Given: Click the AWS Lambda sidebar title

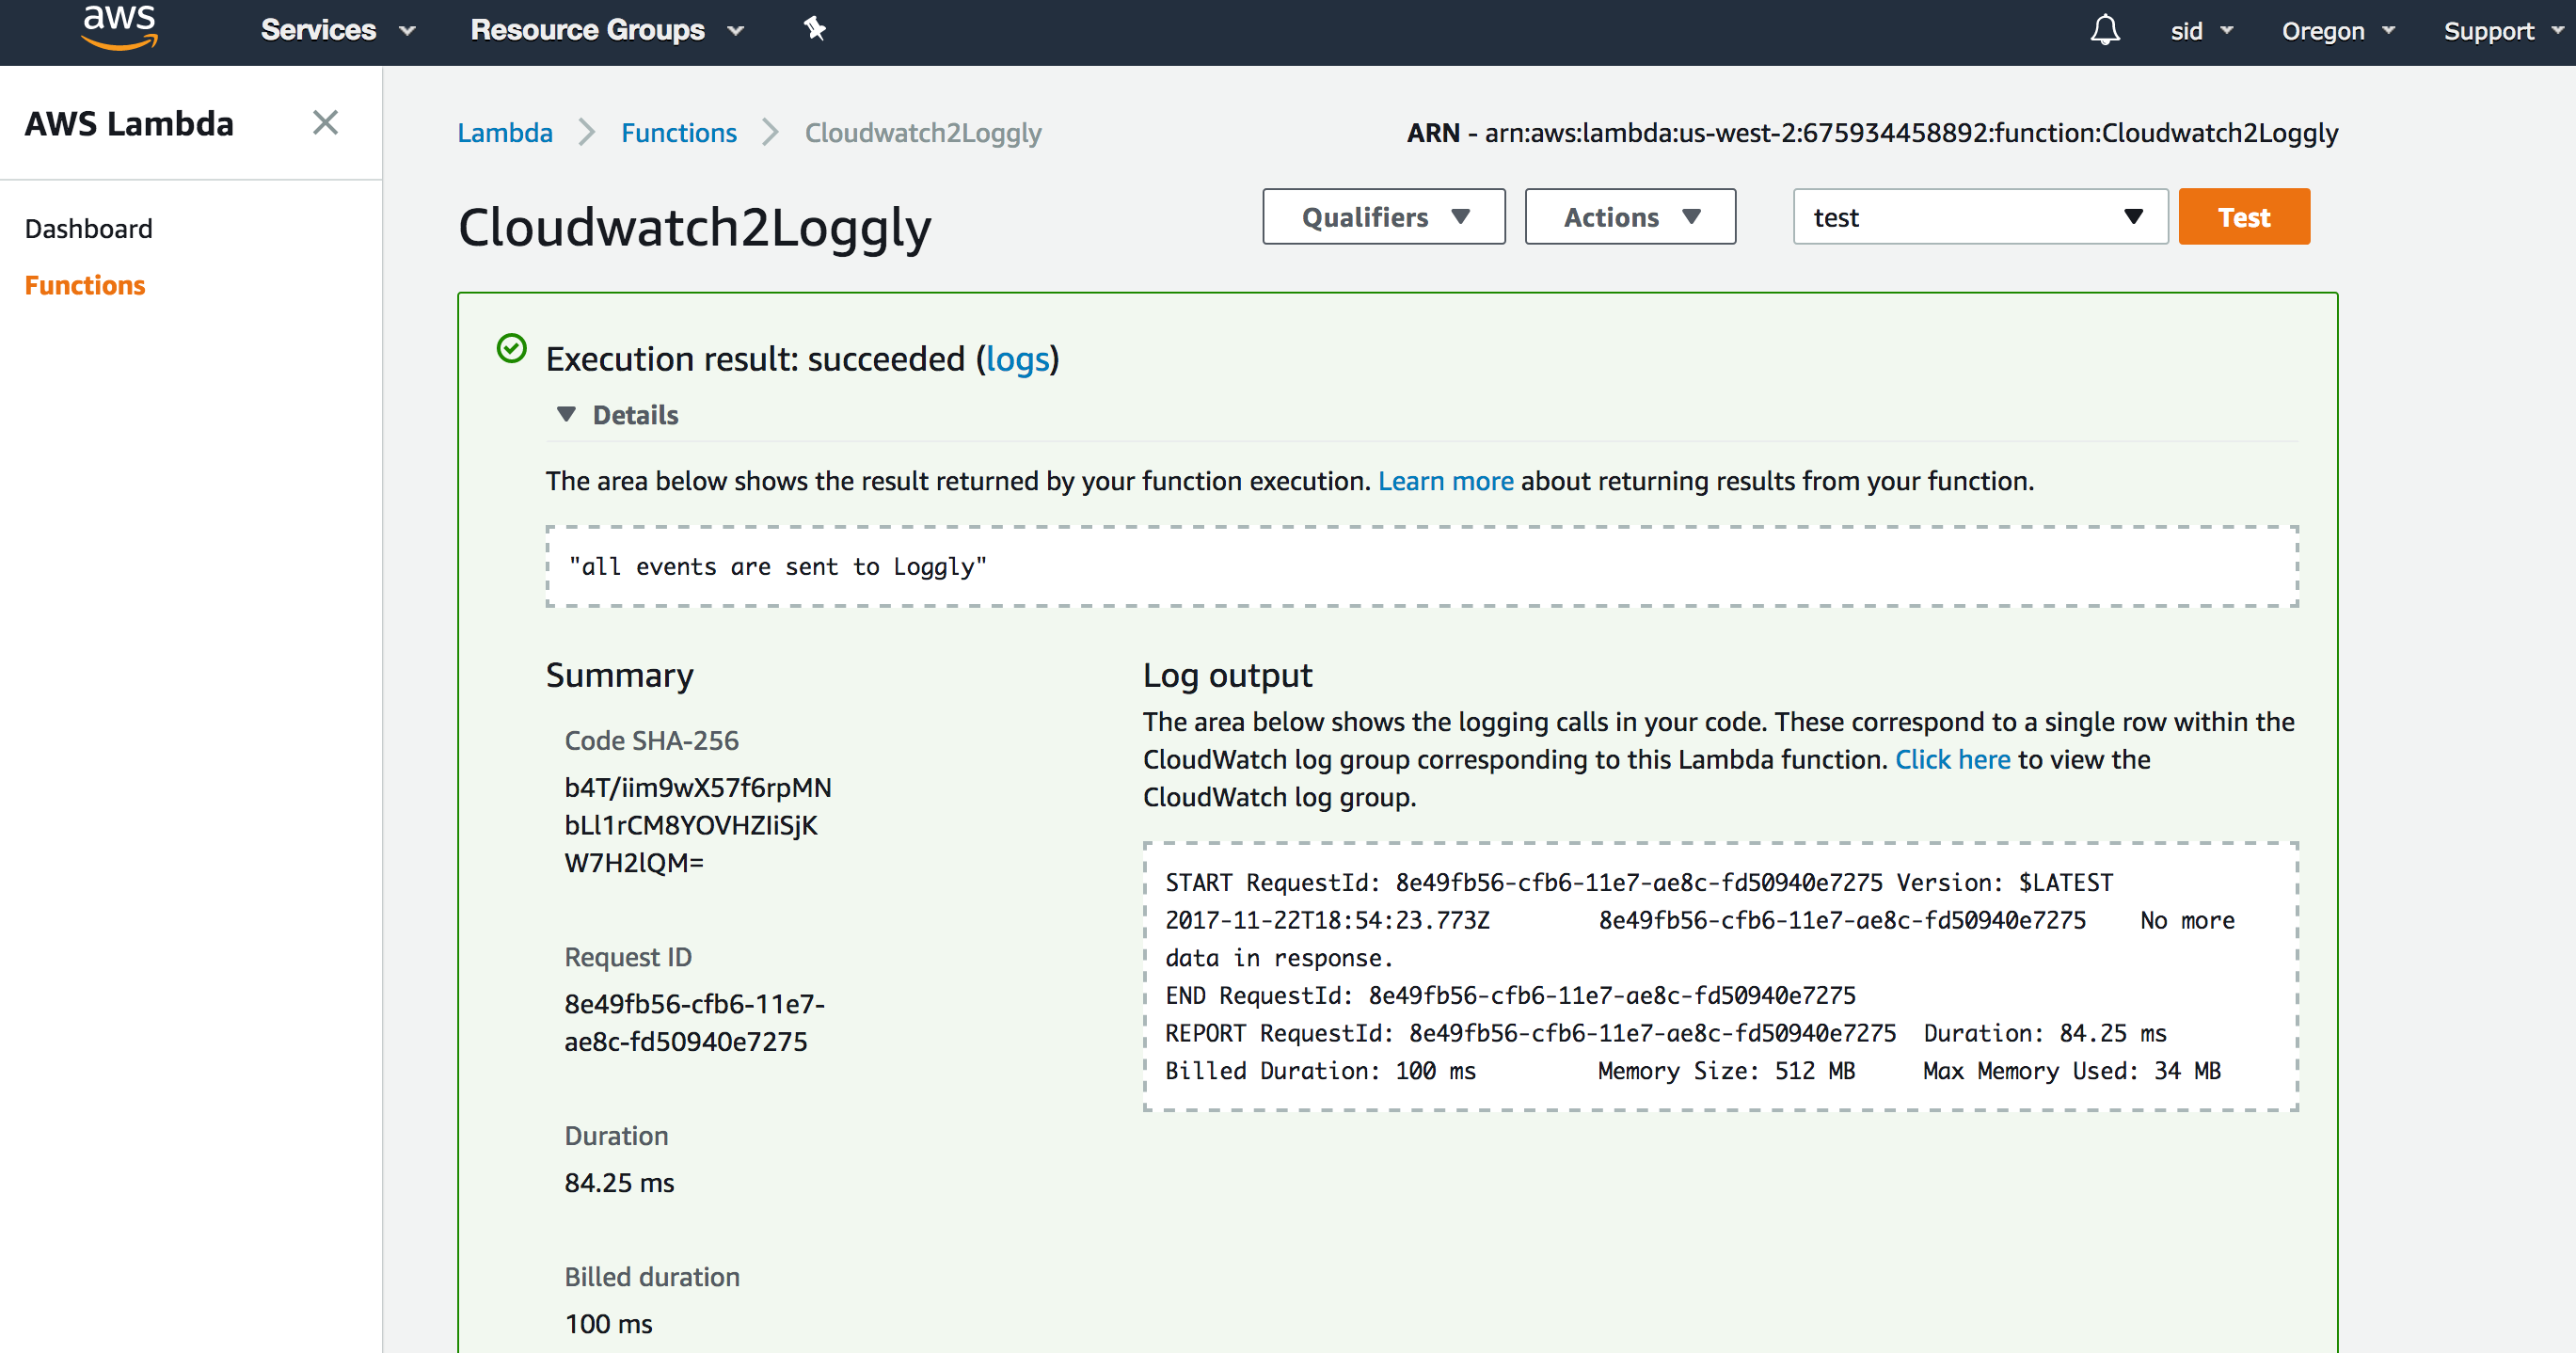Looking at the screenshot, I should click(129, 124).
